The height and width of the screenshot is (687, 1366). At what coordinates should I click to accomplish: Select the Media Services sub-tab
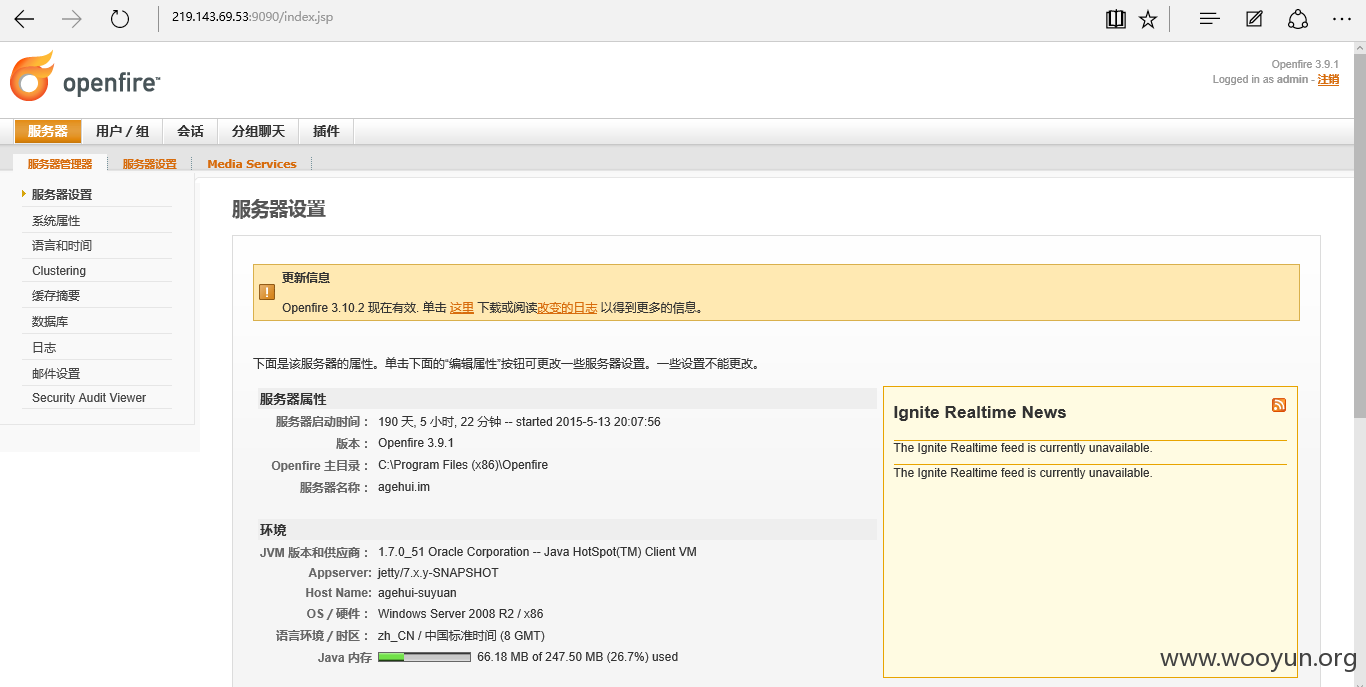click(252, 164)
